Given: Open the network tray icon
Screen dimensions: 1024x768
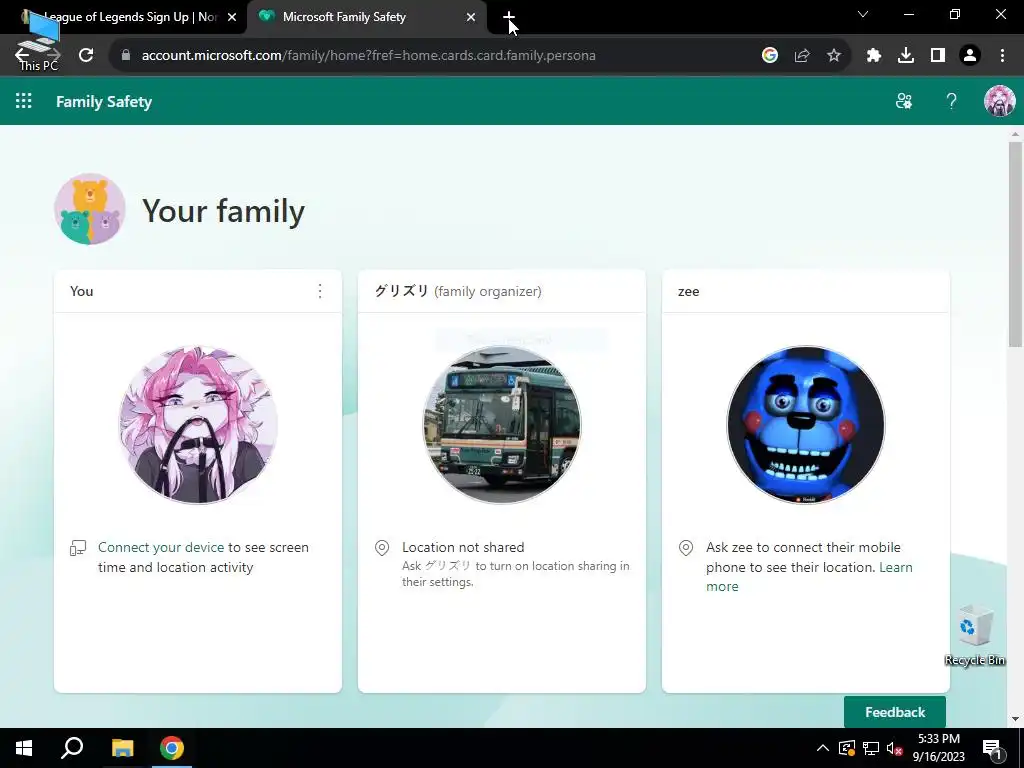Looking at the screenshot, I should coord(871,748).
